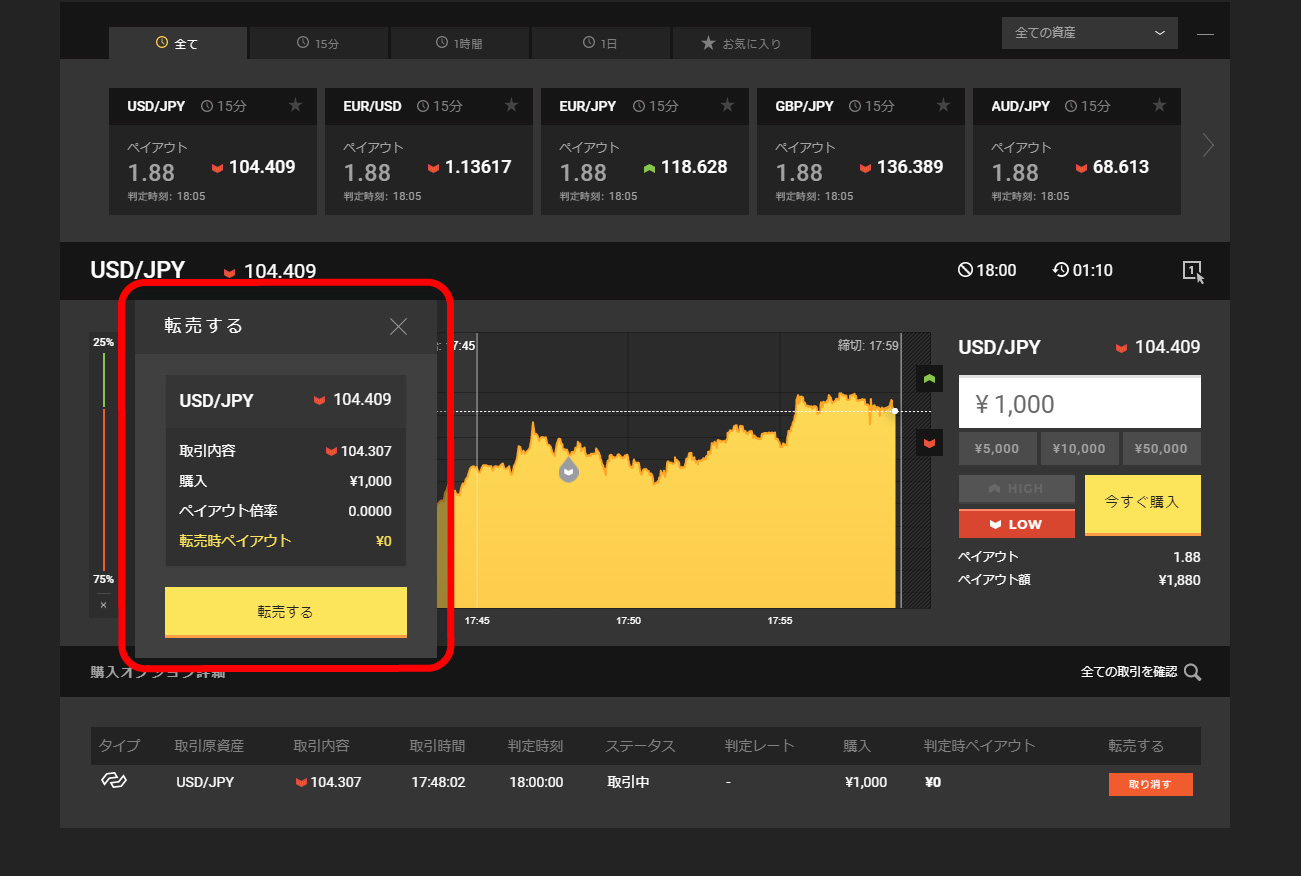Viewport: 1301px width, 876px height.
Task: Click the trade type icon in table row
Action: pos(114,781)
